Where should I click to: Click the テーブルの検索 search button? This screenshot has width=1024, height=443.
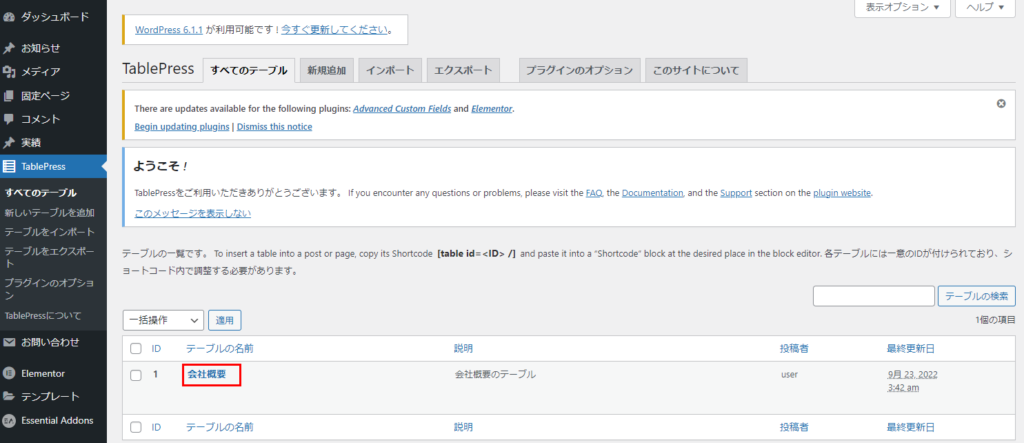pyautogui.click(x=976, y=296)
